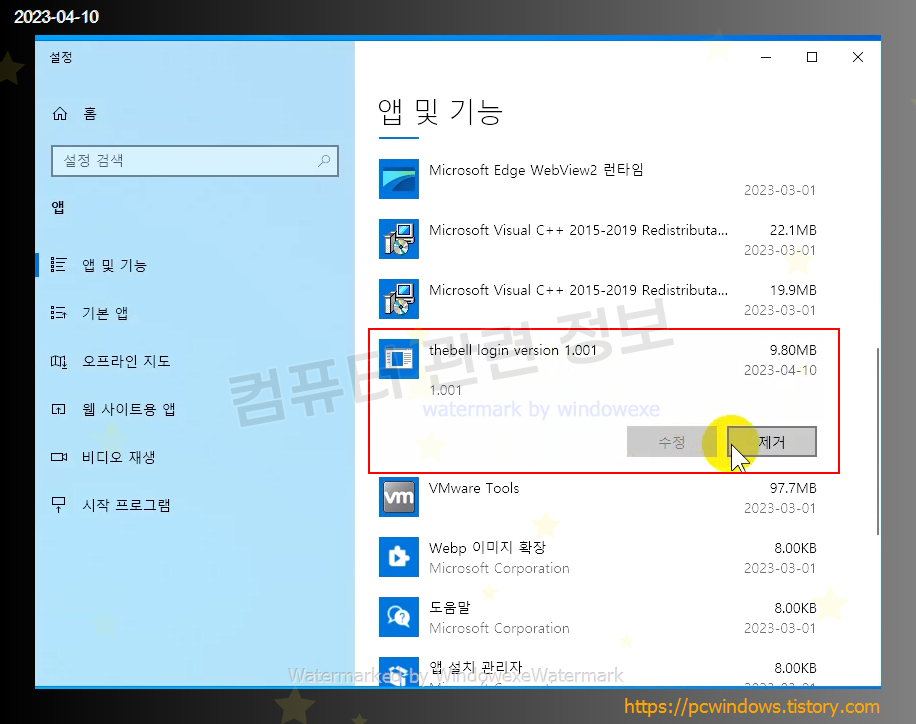The image size is (916, 724).
Task: Click the Microsoft Edge WebView2 app icon
Action: click(x=398, y=179)
